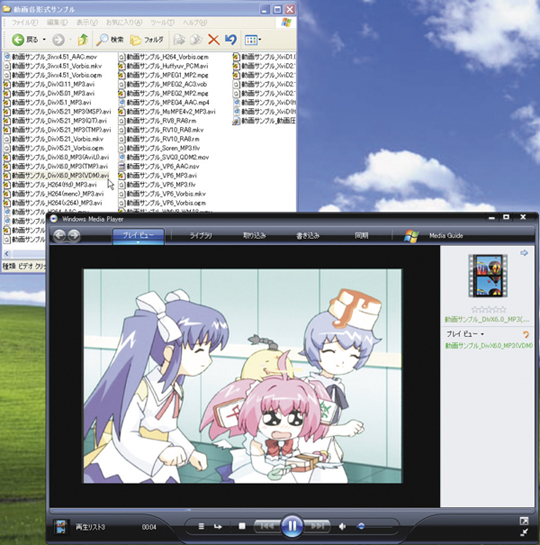Click the Copy To folder icon in Explorer
Image resolution: width=540 pixels, height=545 pixels.
[x=196, y=40]
